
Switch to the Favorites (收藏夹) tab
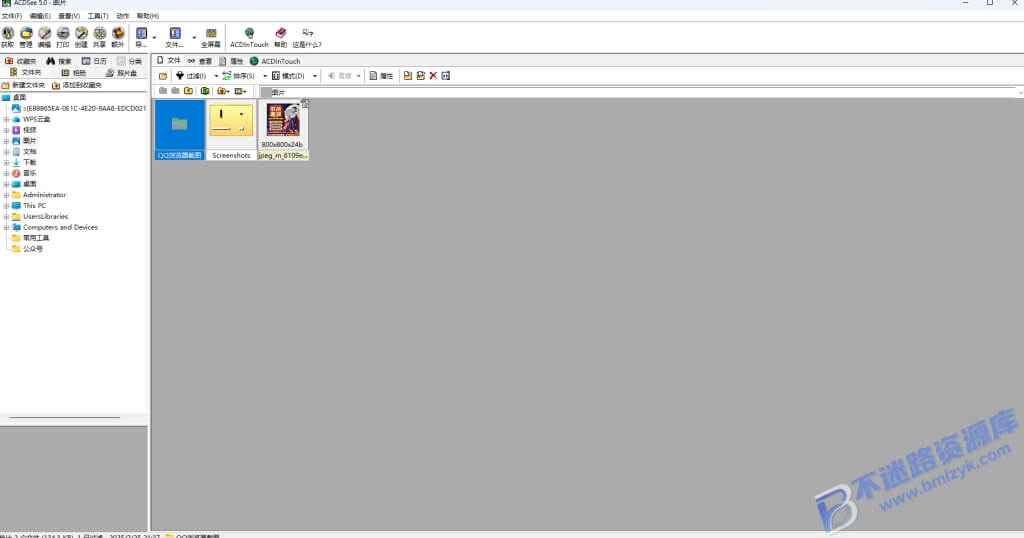[21, 61]
